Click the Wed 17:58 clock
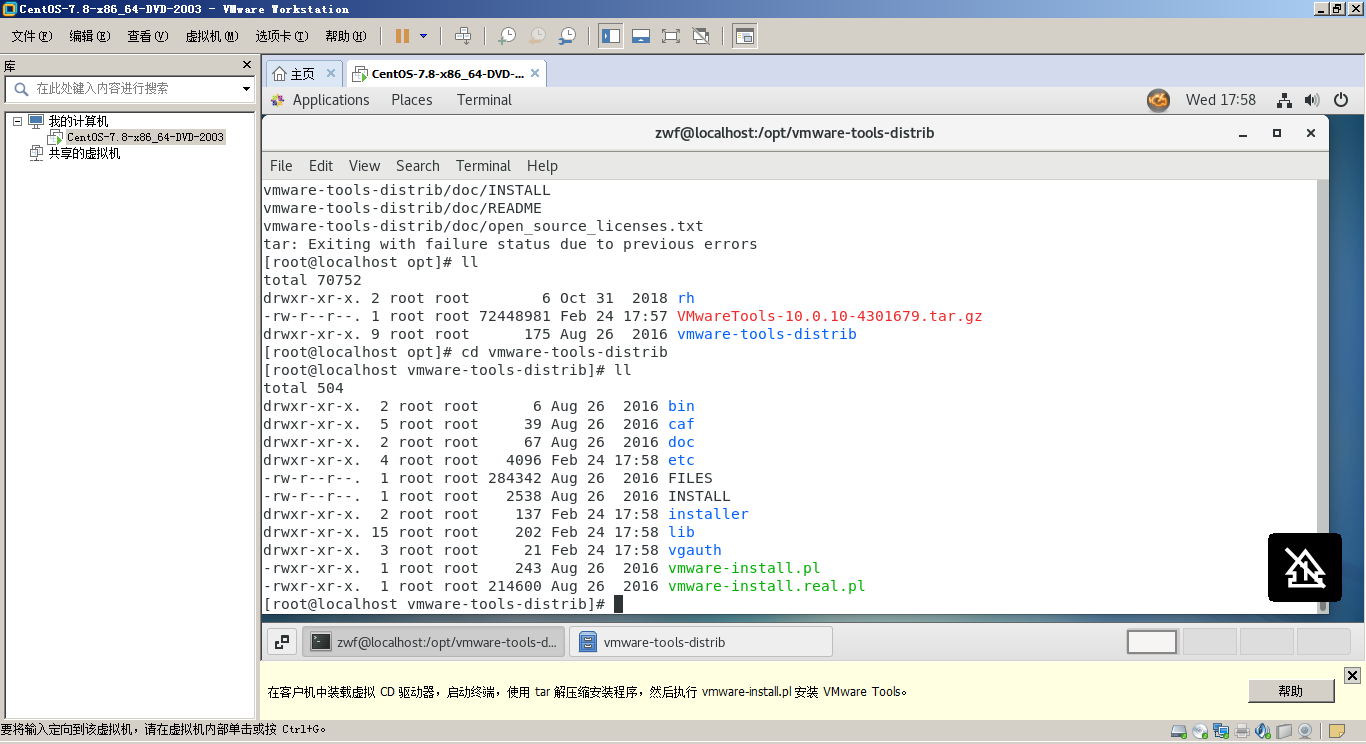This screenshot has width=1366, height=744. click(x=1221, y=100)
